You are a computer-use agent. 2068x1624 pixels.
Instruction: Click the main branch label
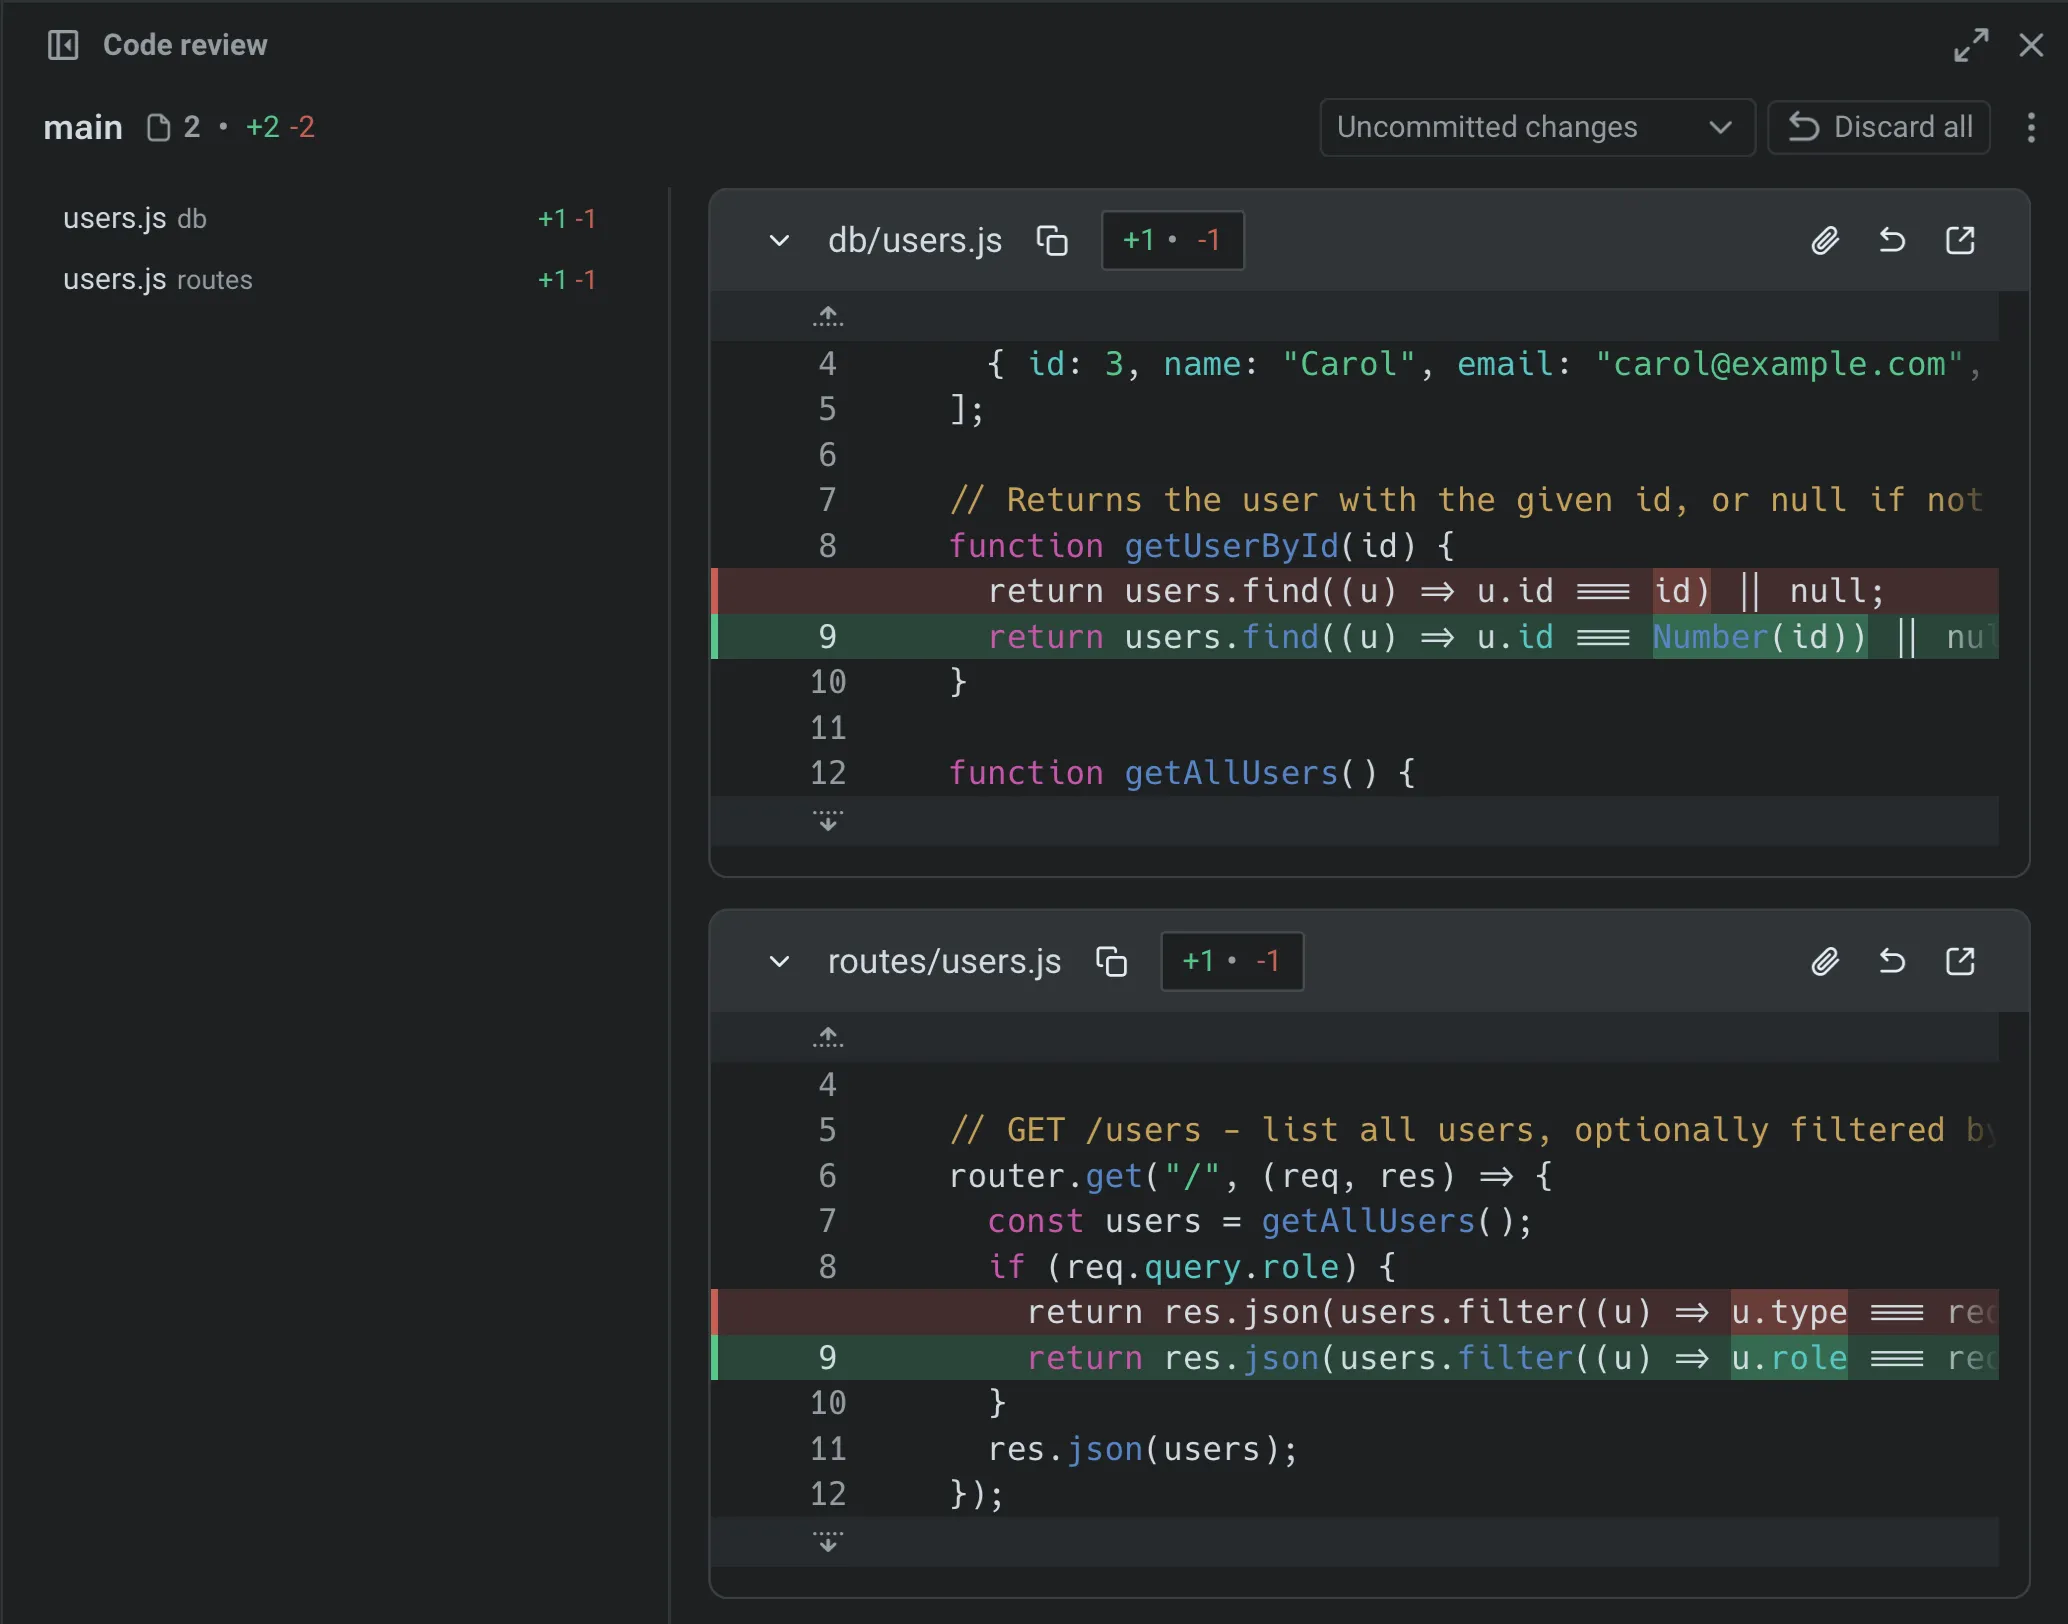83,127
